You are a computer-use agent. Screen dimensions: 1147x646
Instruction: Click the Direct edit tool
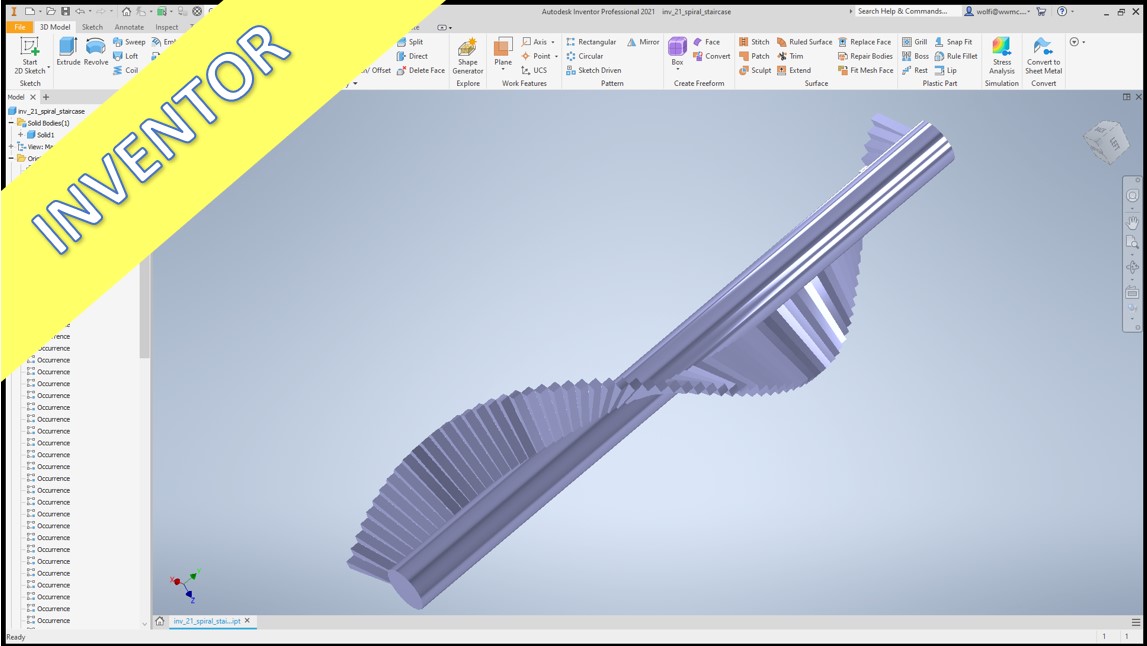(x=412, y=56)
